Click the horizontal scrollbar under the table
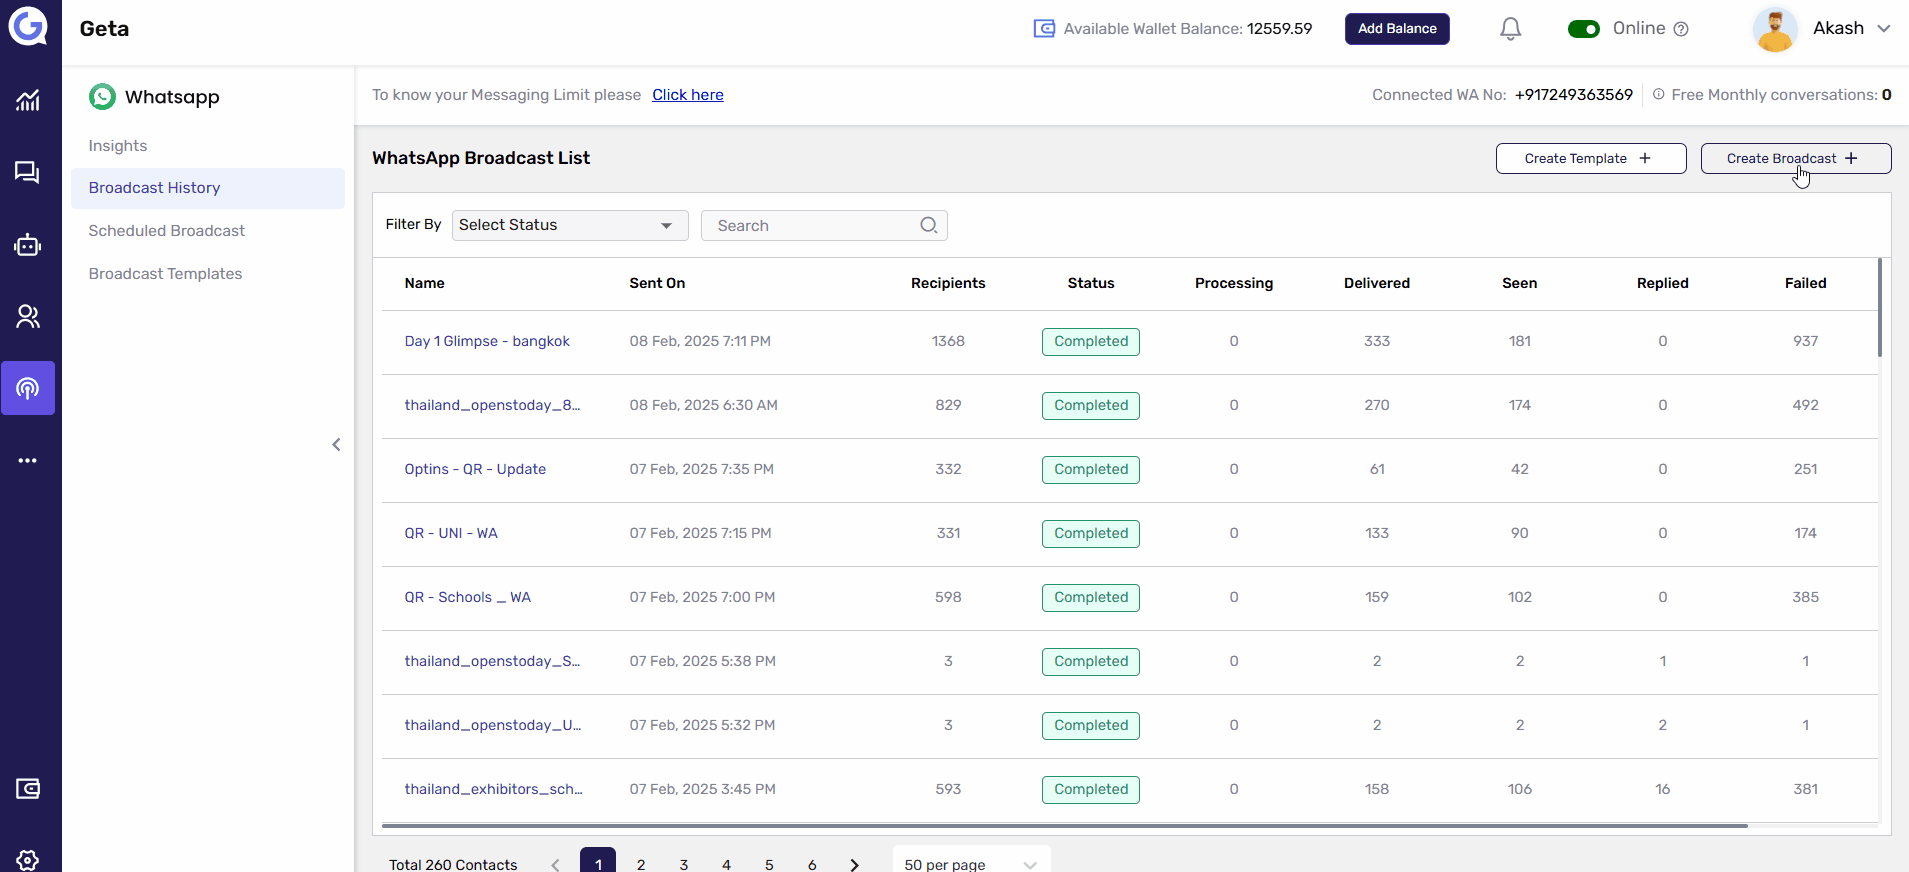 (1064, 826)
